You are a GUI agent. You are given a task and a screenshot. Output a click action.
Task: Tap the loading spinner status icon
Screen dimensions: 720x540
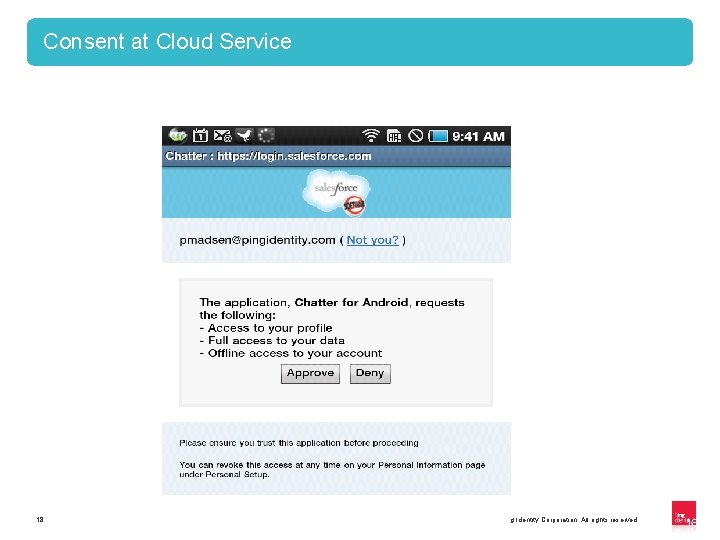click(x=266, y=135)
